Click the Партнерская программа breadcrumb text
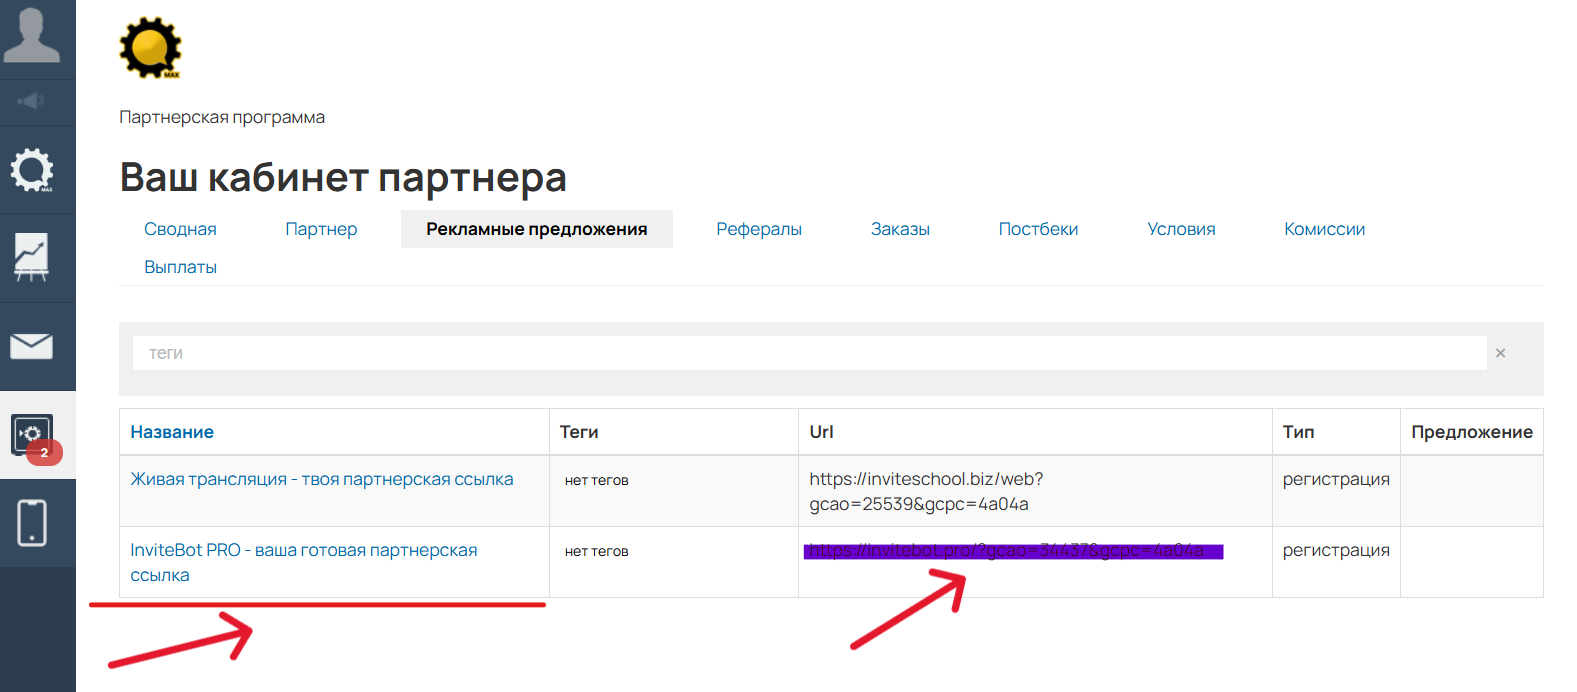The height and width of the screenshot is (692, 1577). coord(222,117)
